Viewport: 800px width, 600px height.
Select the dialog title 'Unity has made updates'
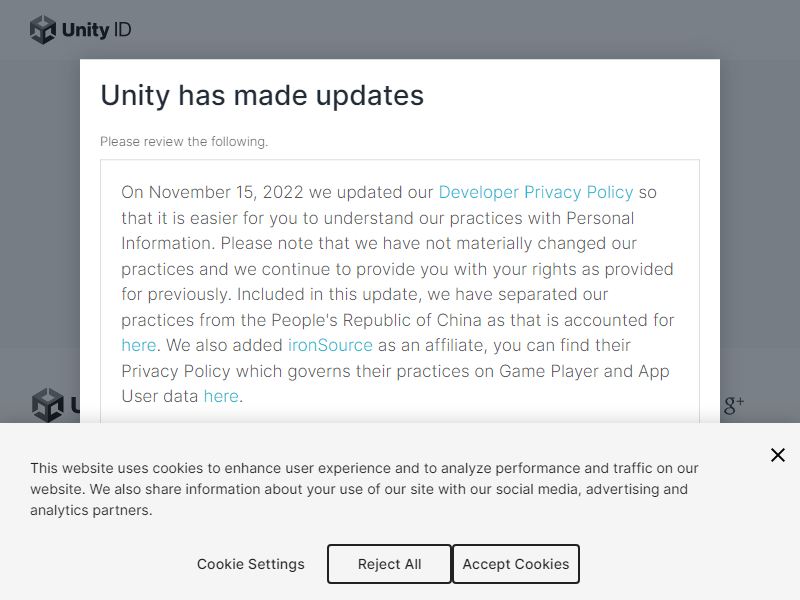click(x=262, y=96)
